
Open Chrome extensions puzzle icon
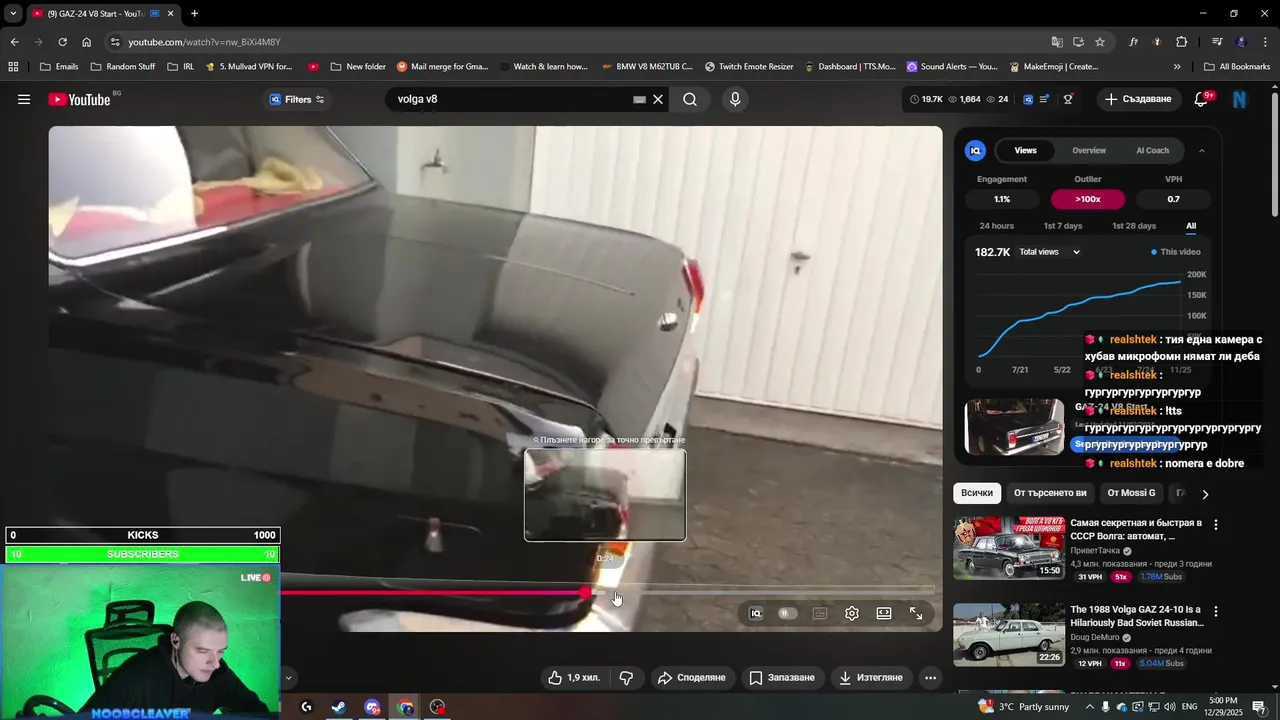[1182, 42]
